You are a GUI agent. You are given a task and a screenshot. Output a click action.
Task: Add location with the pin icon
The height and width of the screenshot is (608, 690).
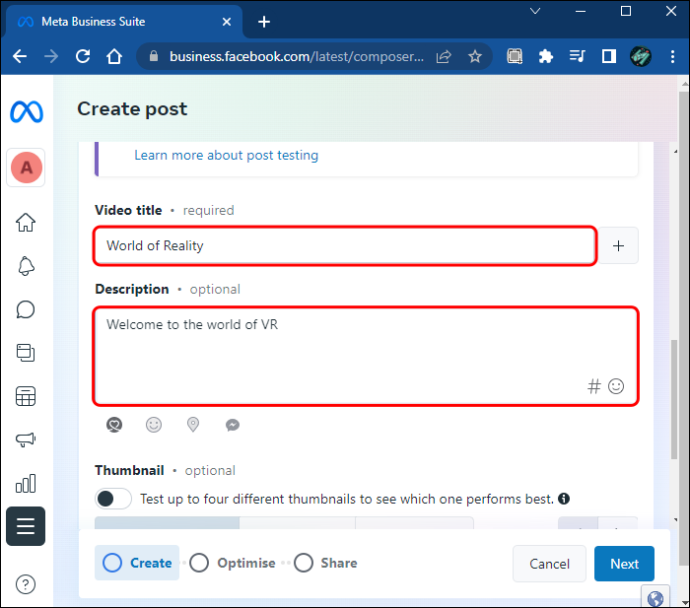point(193,425)
